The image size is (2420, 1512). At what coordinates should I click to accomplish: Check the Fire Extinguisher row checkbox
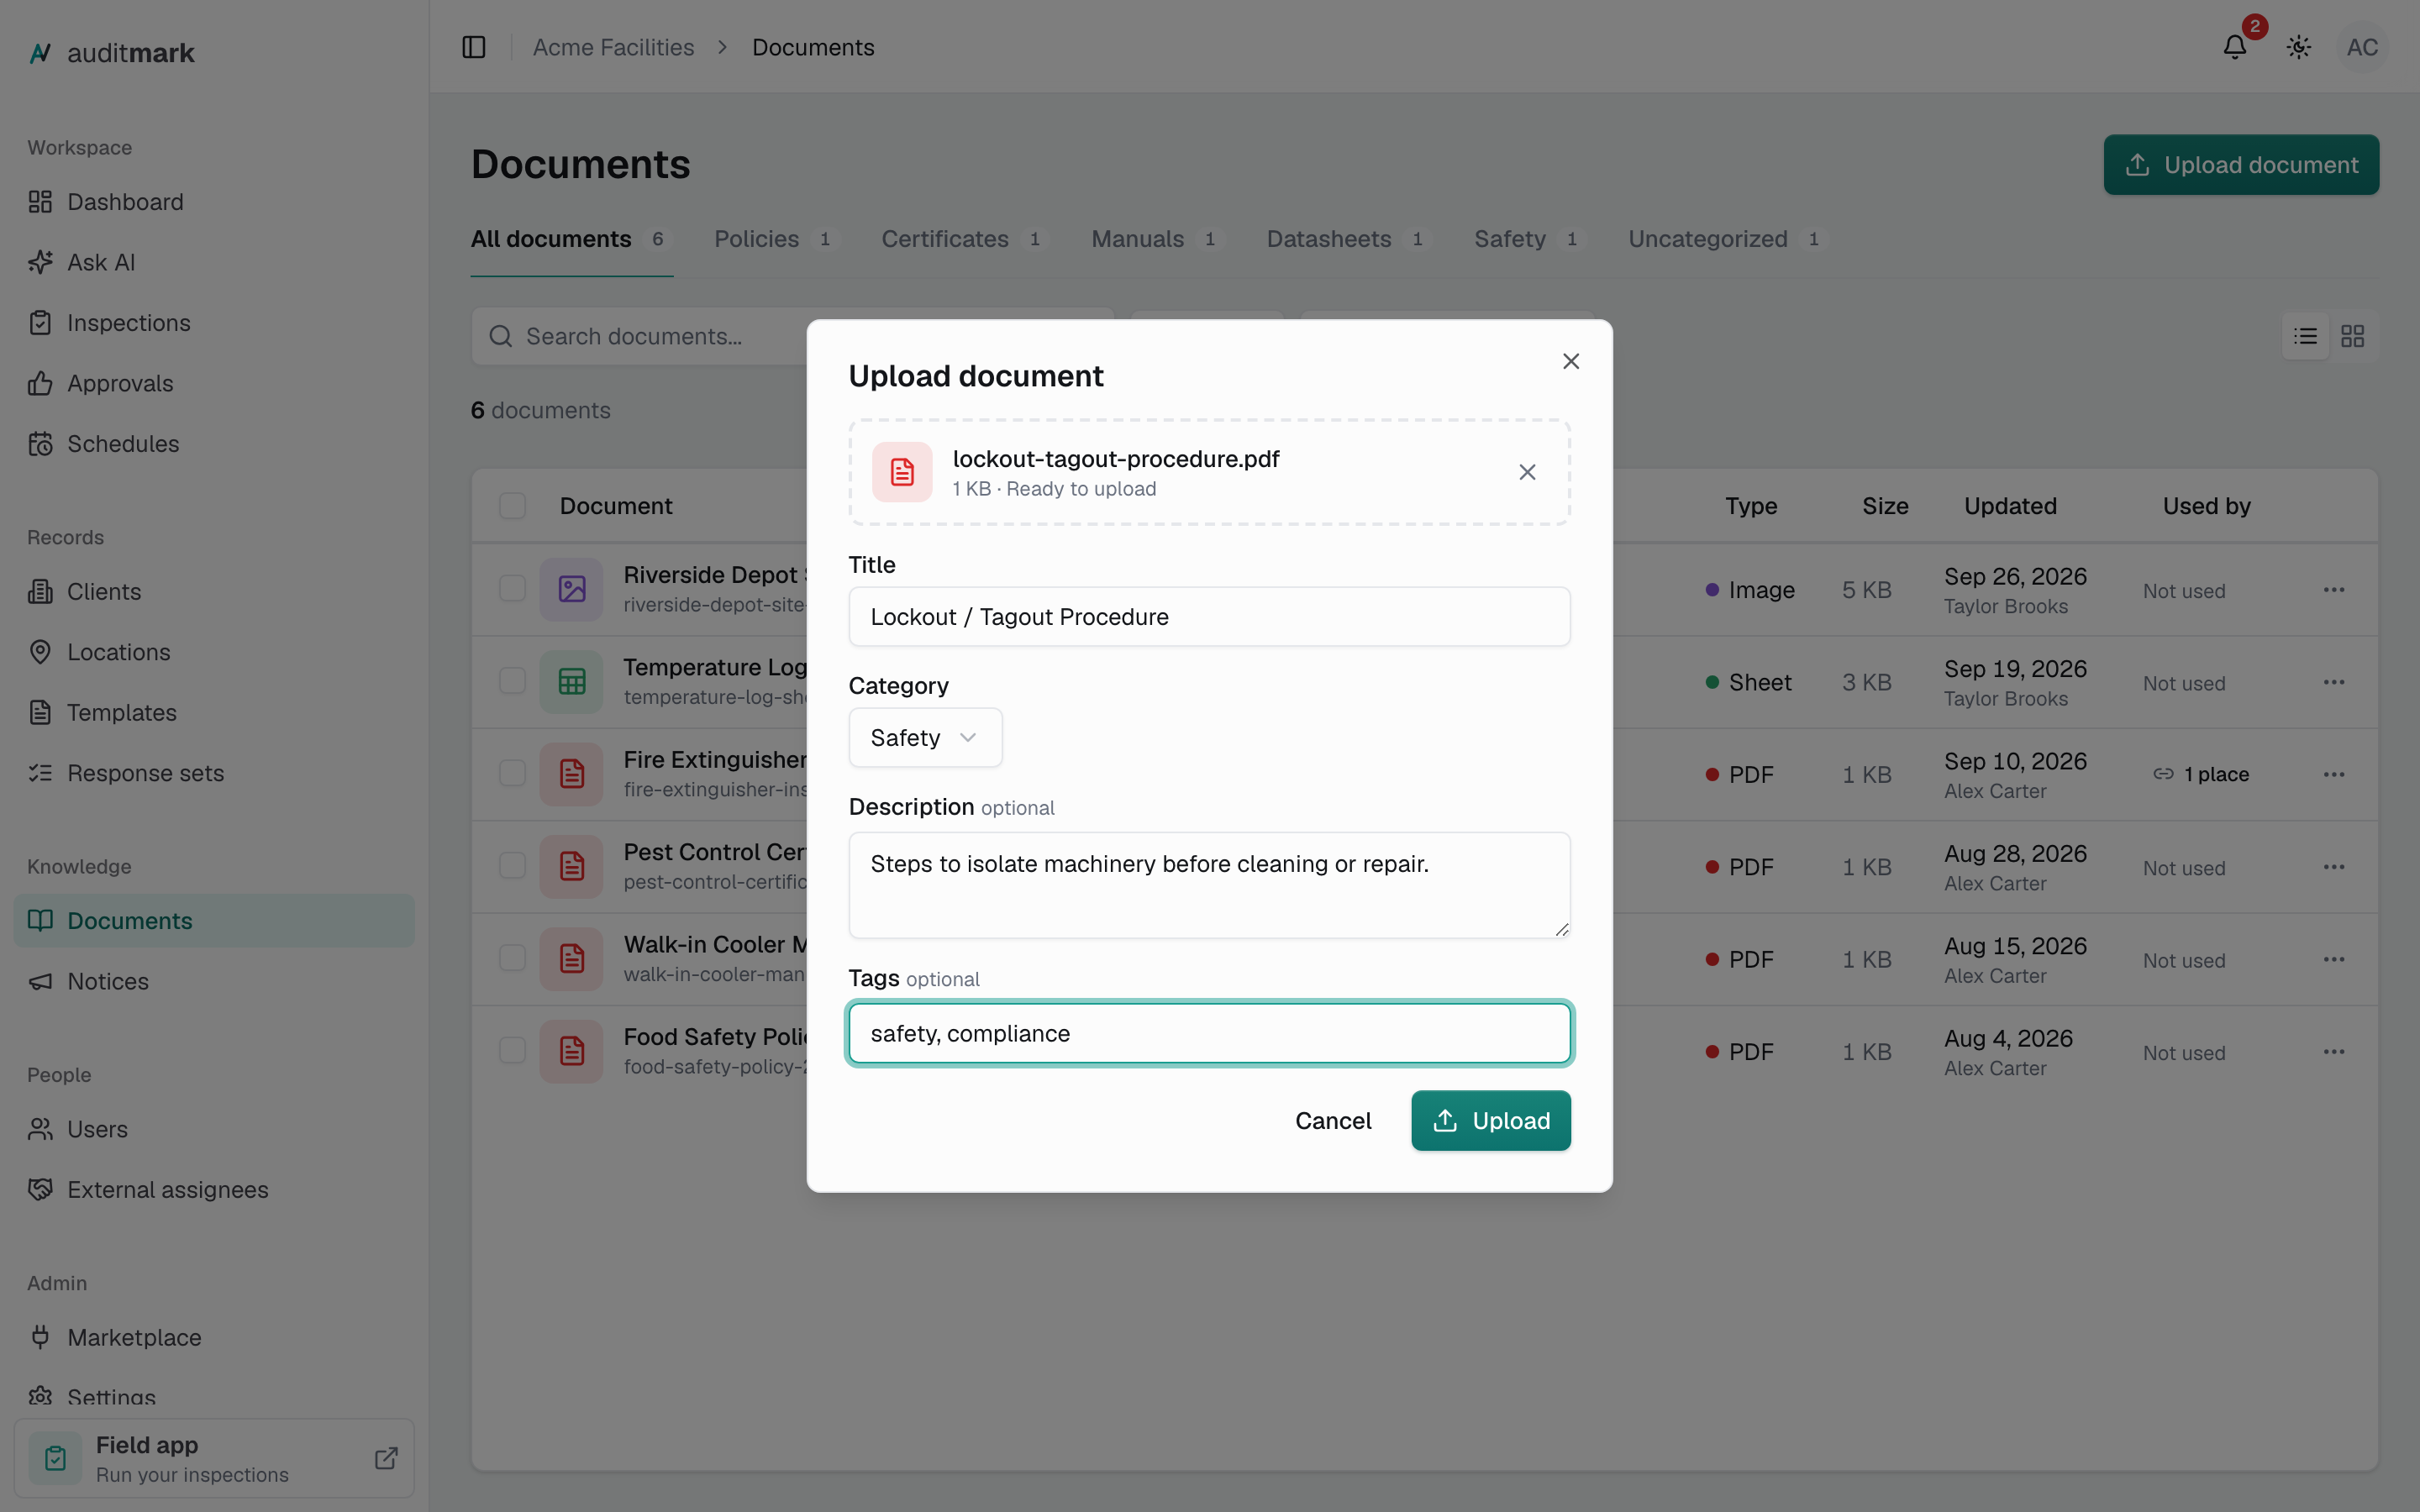[512, 774]
